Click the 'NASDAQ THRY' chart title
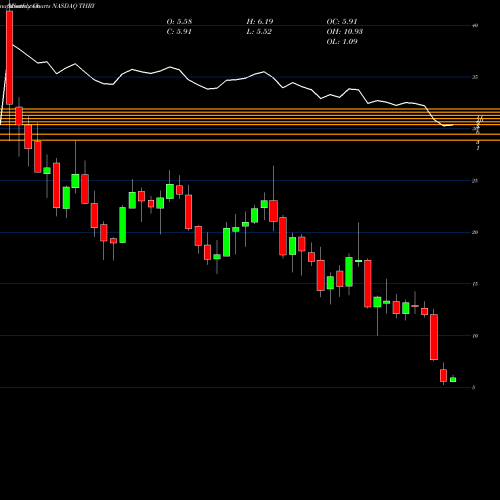Viewport: 500px width, 500px height. tap(74, 6)
